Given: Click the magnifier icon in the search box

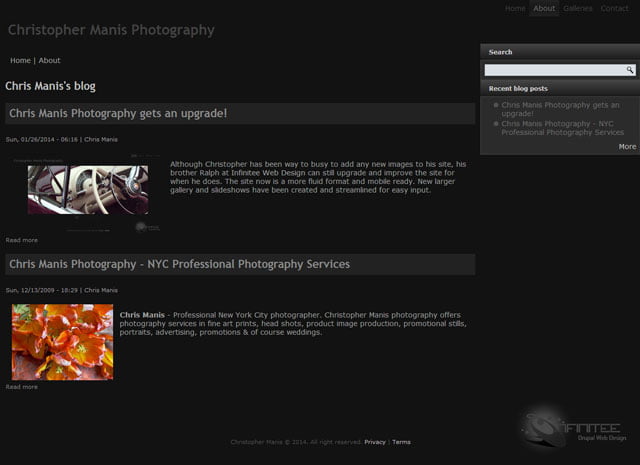Looking at the screenshot, I should pos(630,70).
